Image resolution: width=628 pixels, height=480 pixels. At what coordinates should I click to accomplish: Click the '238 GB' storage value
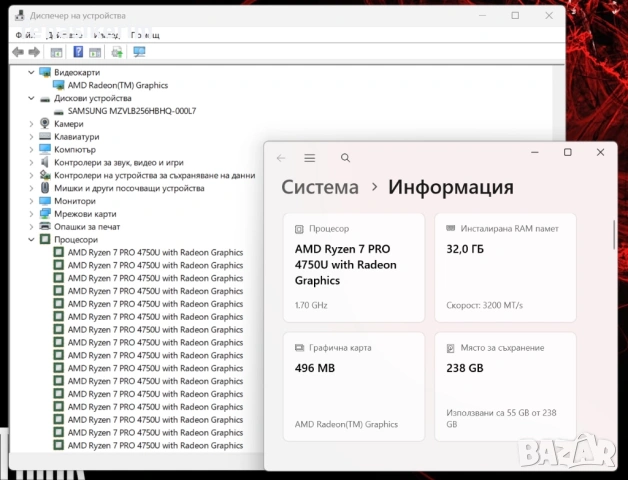465,368
